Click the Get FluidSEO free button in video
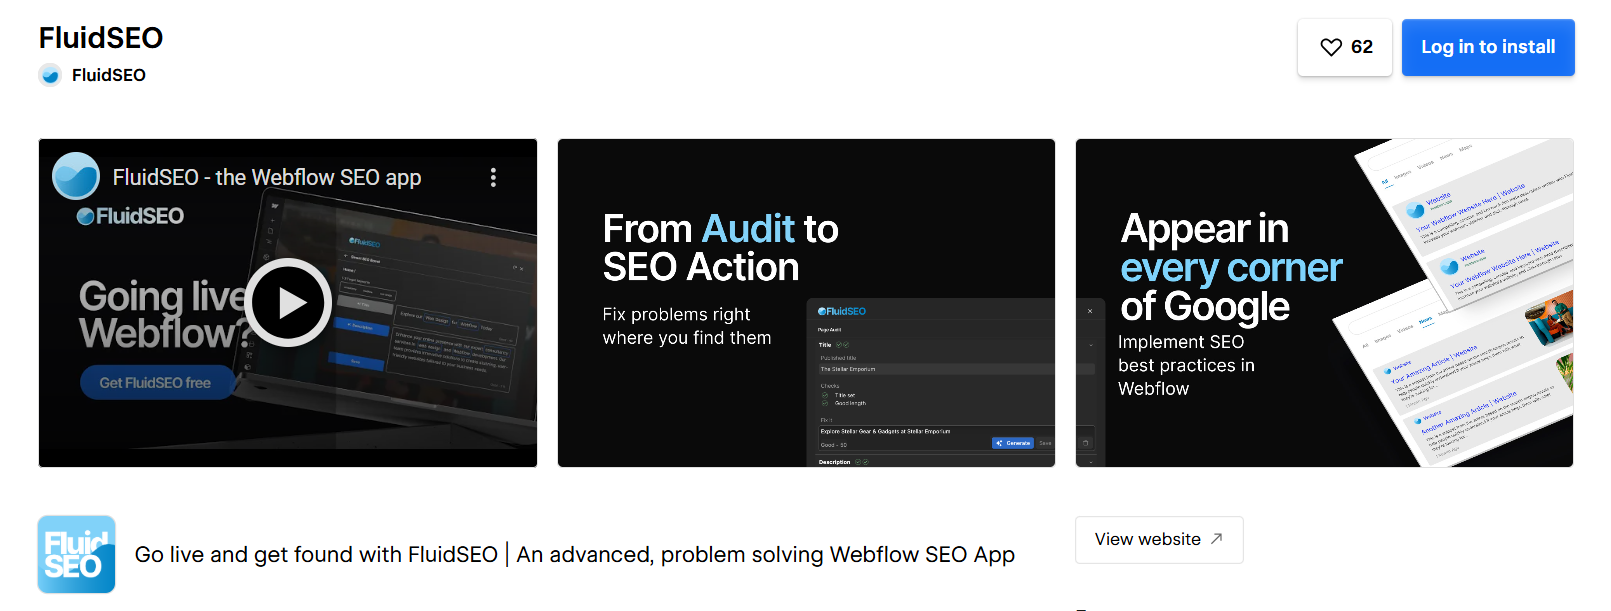This screenshot has width=1611, height=611. click(156, 382)
